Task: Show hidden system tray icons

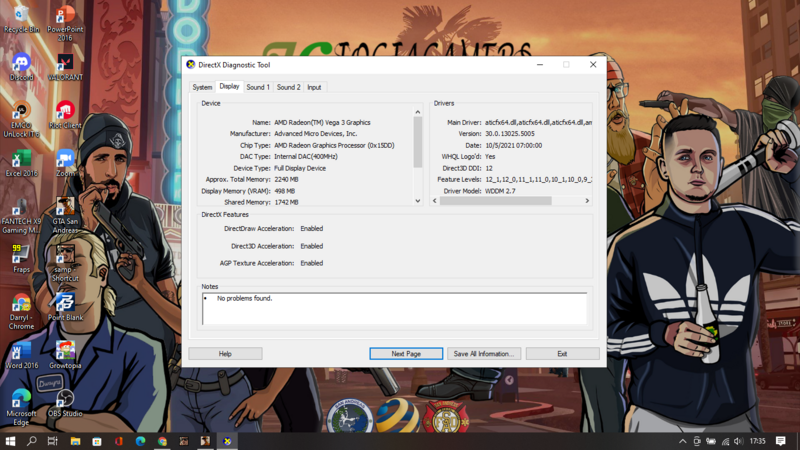Action: pos(682,441)
